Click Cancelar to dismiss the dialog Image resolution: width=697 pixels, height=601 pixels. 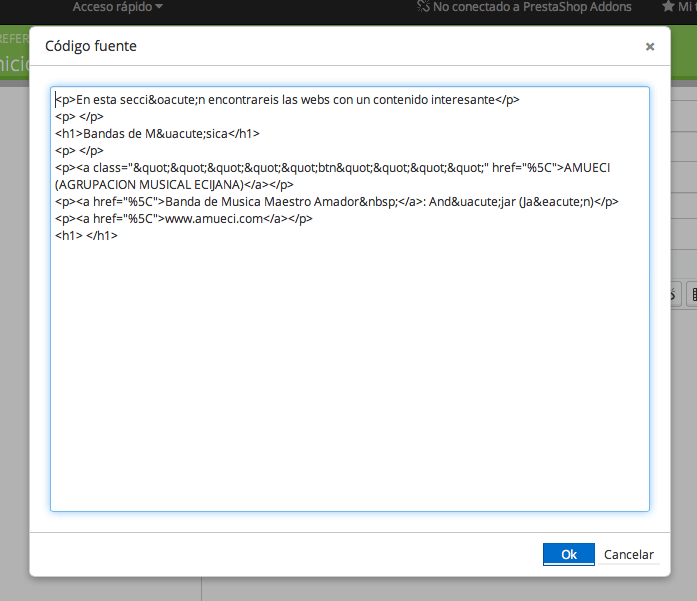pos(629,554)
